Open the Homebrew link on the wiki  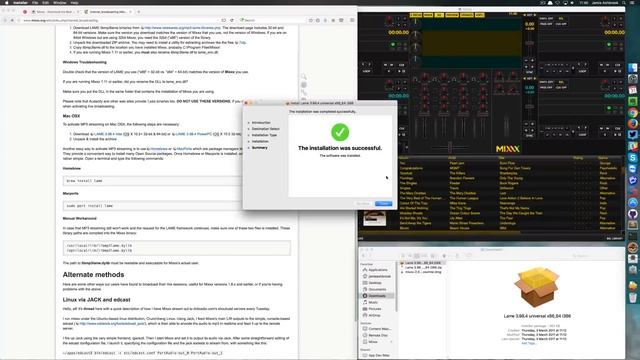pos(159,149)
